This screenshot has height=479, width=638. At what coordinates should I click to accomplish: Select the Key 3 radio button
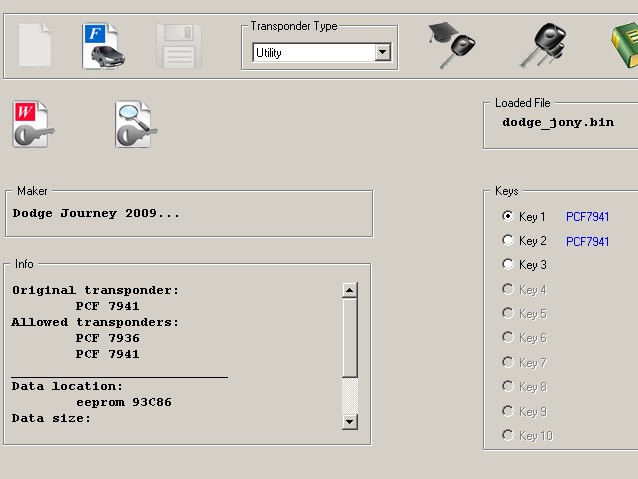507,264
